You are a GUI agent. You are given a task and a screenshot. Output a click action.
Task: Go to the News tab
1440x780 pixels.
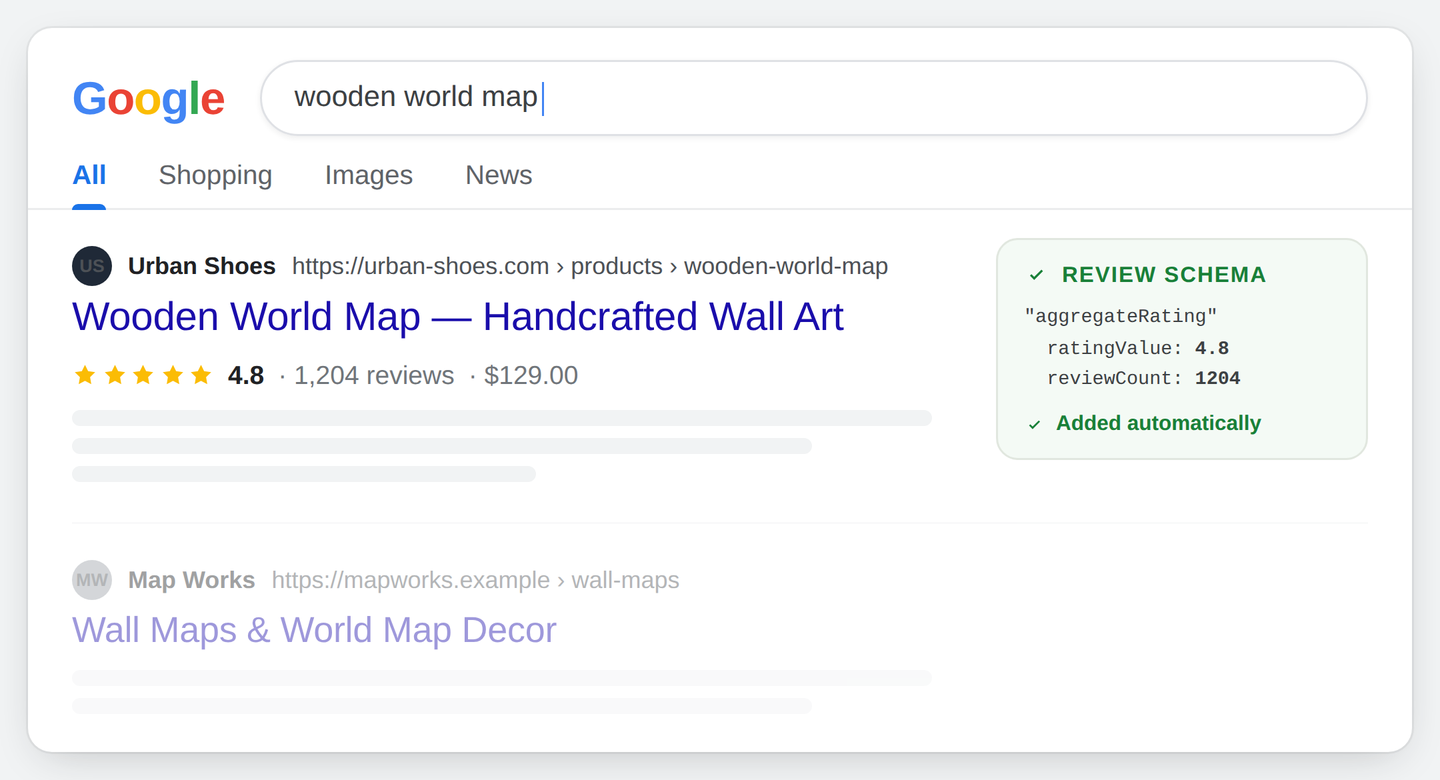(499, 175)
